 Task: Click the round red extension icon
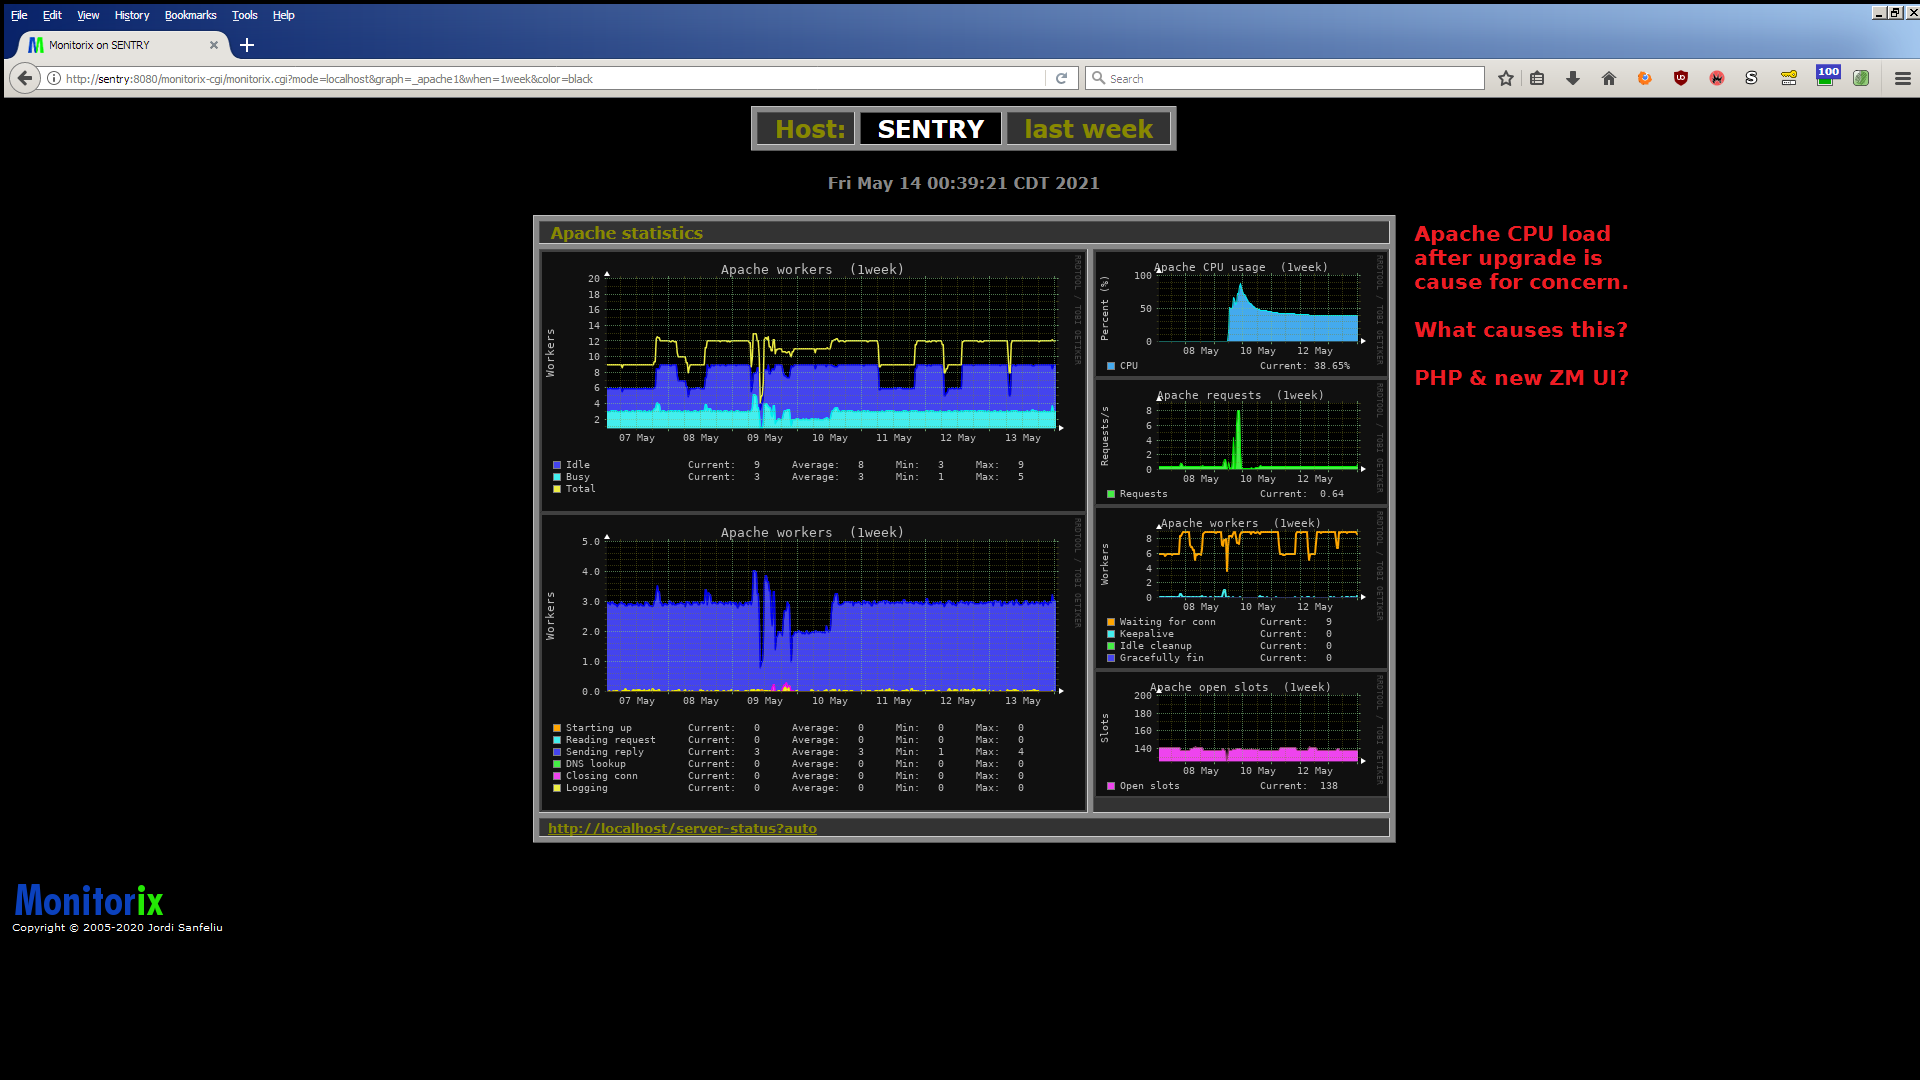click(x=1717, y=78)
